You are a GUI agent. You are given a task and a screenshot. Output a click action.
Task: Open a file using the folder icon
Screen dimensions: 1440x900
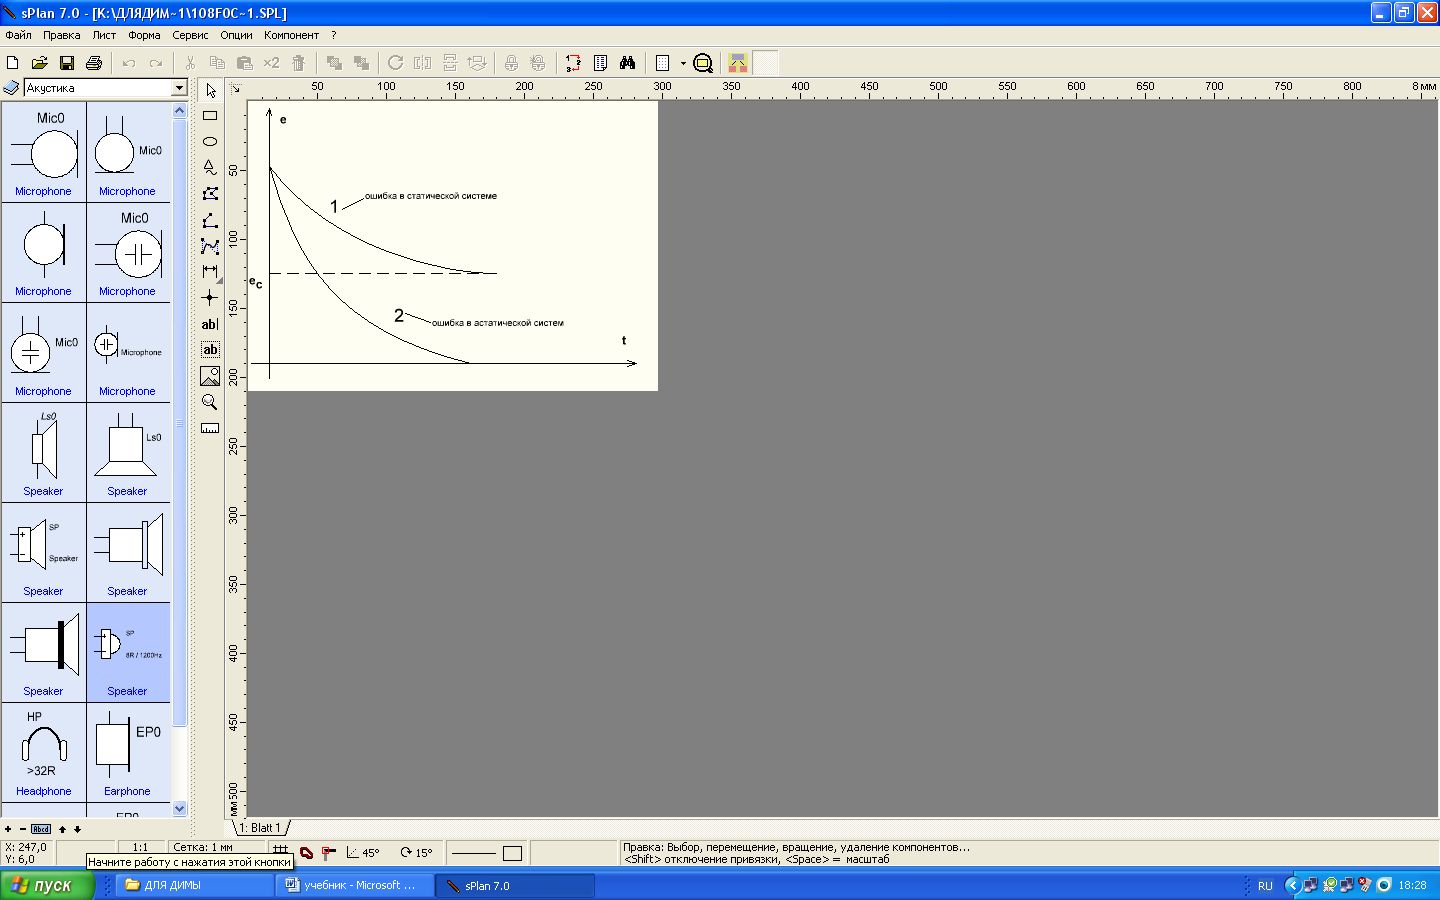(x=40, y=63)
